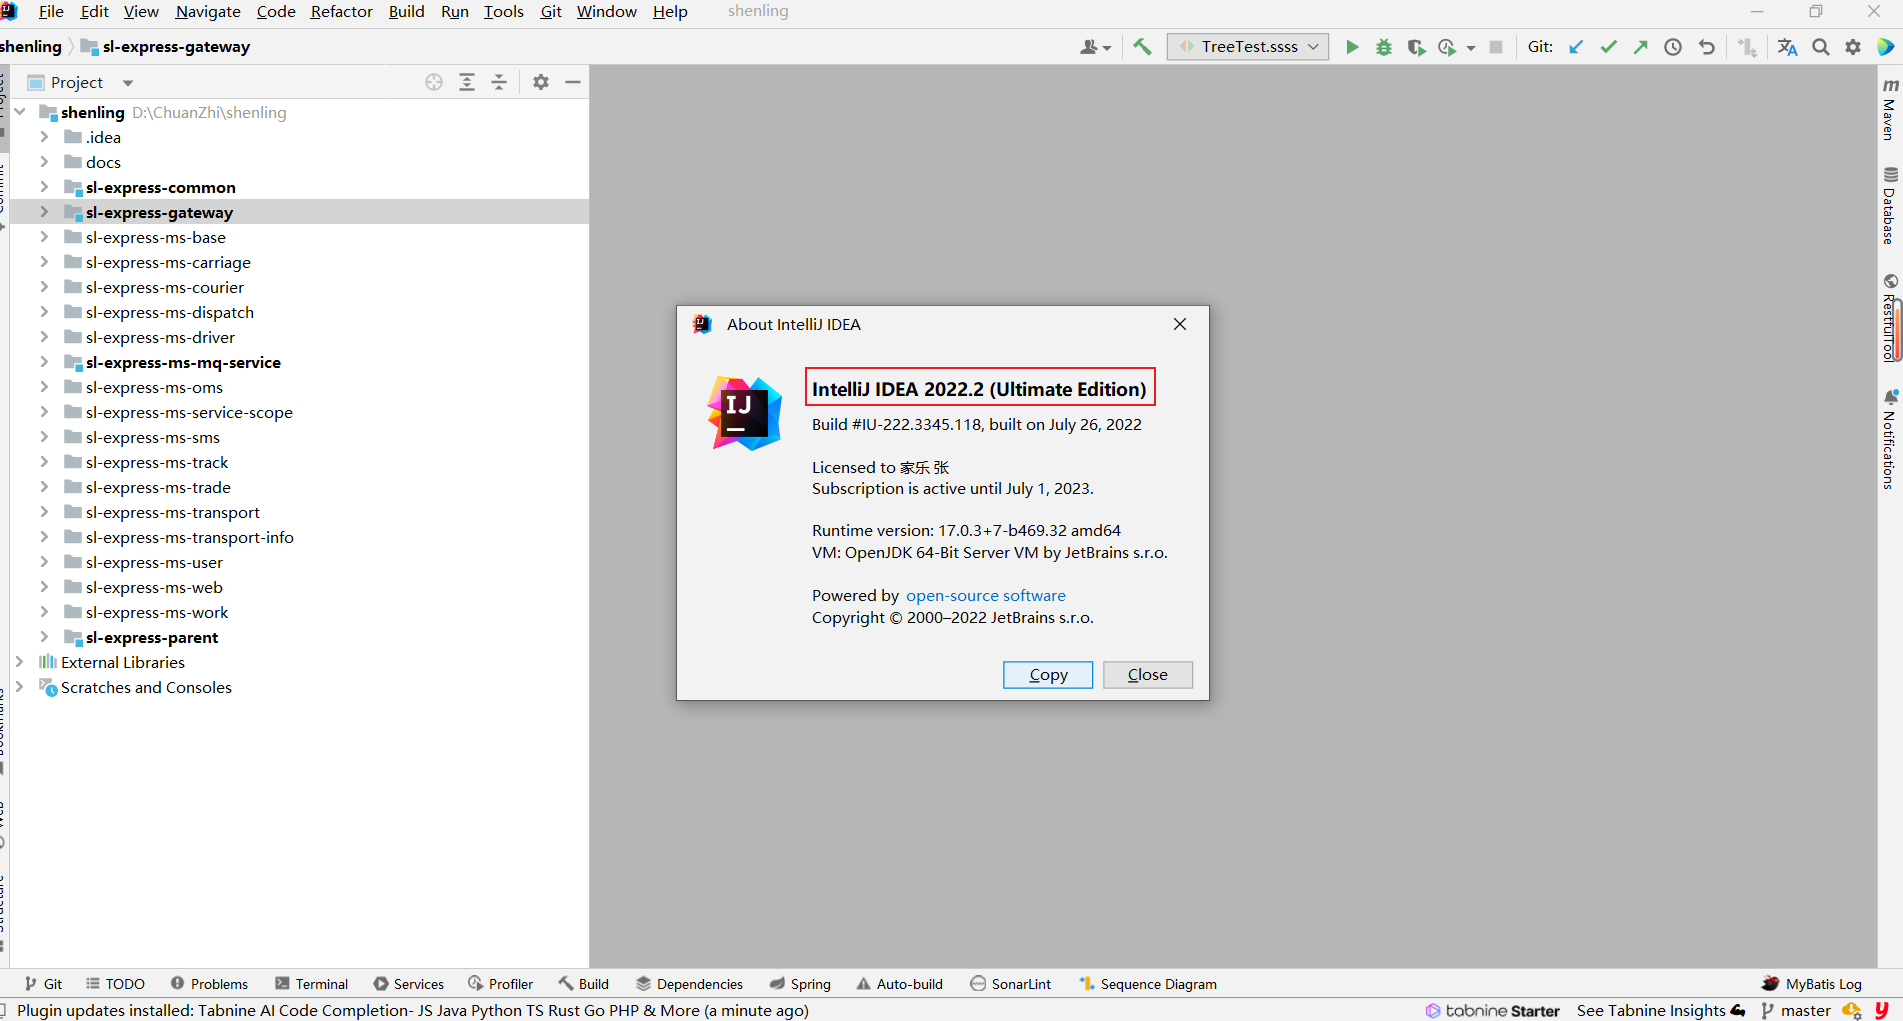This screenshot has height=1021, width=1903.
Task: Open the RestfulTool side panel
Action: click(x=1889, y=318)
